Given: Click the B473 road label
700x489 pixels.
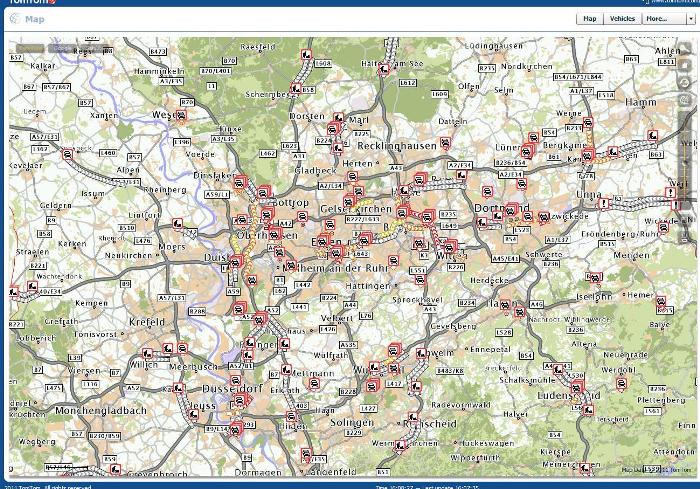Looking at the screenshot, I should (158, 52).
